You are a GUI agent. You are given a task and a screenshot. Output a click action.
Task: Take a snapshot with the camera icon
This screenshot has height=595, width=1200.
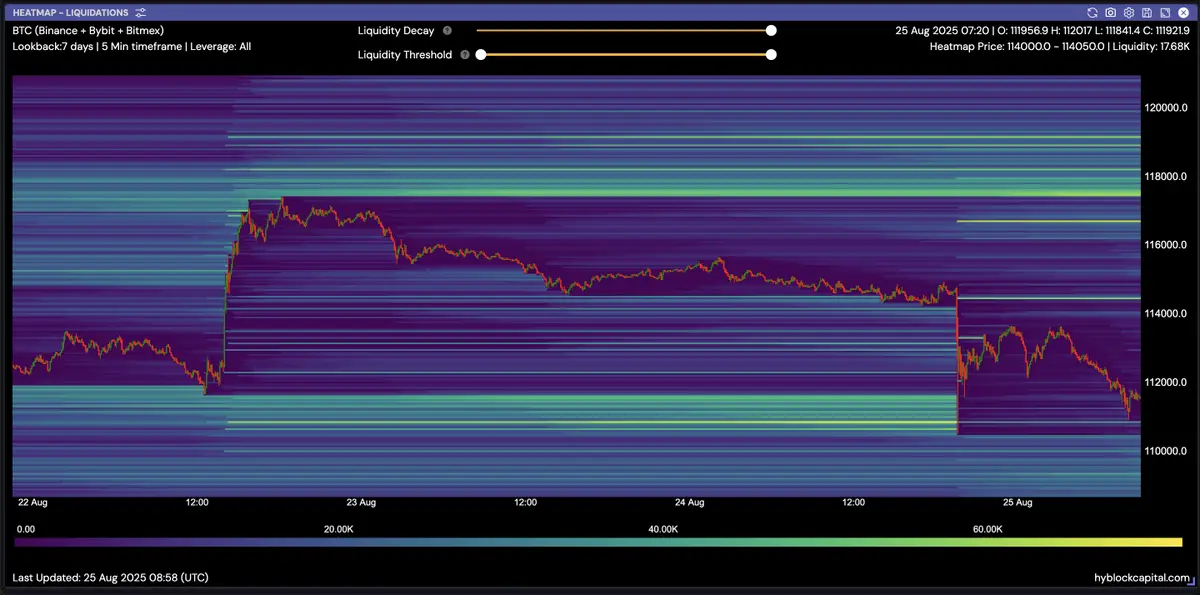(1111, 12)
